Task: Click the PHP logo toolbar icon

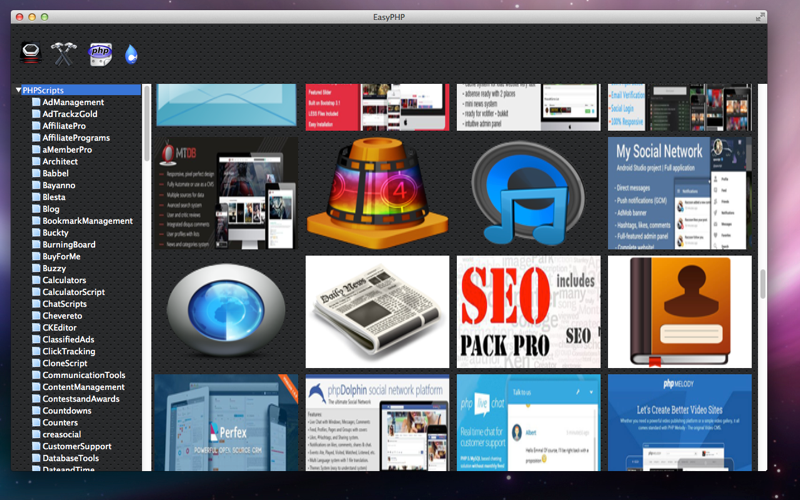Action: [100, 54]
